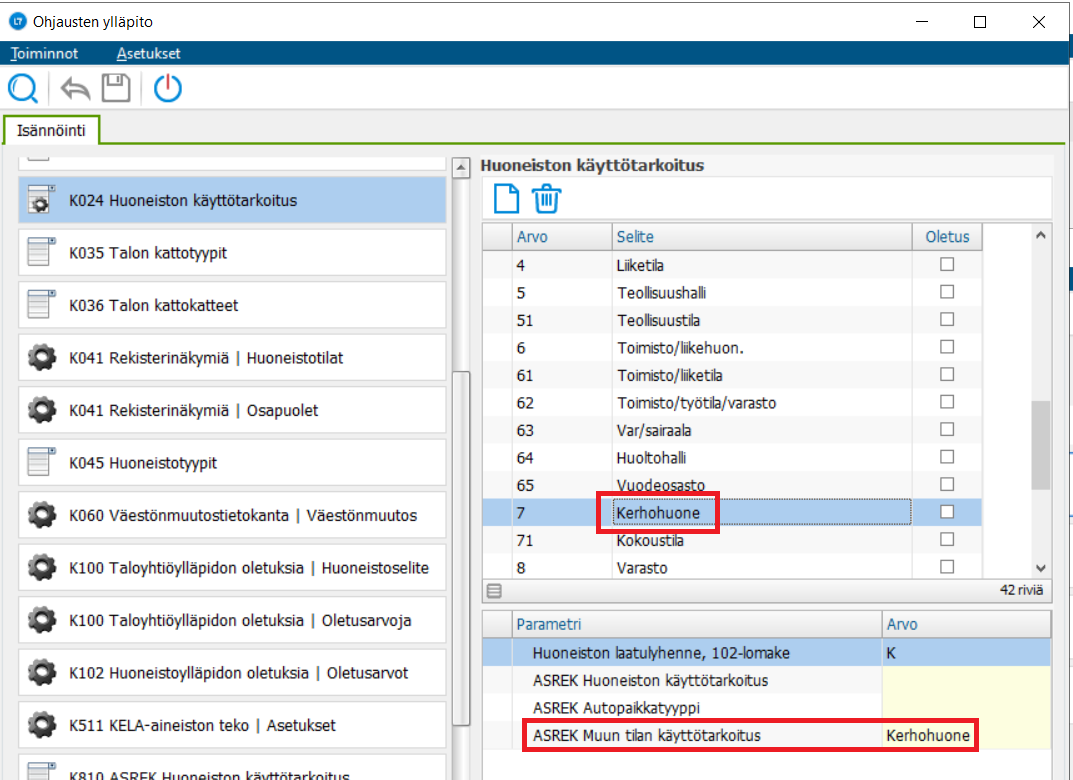Image resolution: width=1073 pixels, height=780 pixels.
Task: Check Oletus box for Huoltohalli row
Action: 946,457
